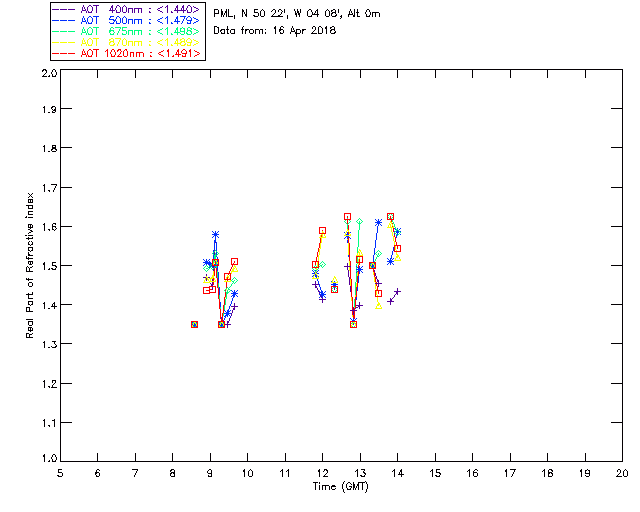640x512 pixels.
Task: Click the AOT 870nm legend entry
Action: tap(126, 42)
